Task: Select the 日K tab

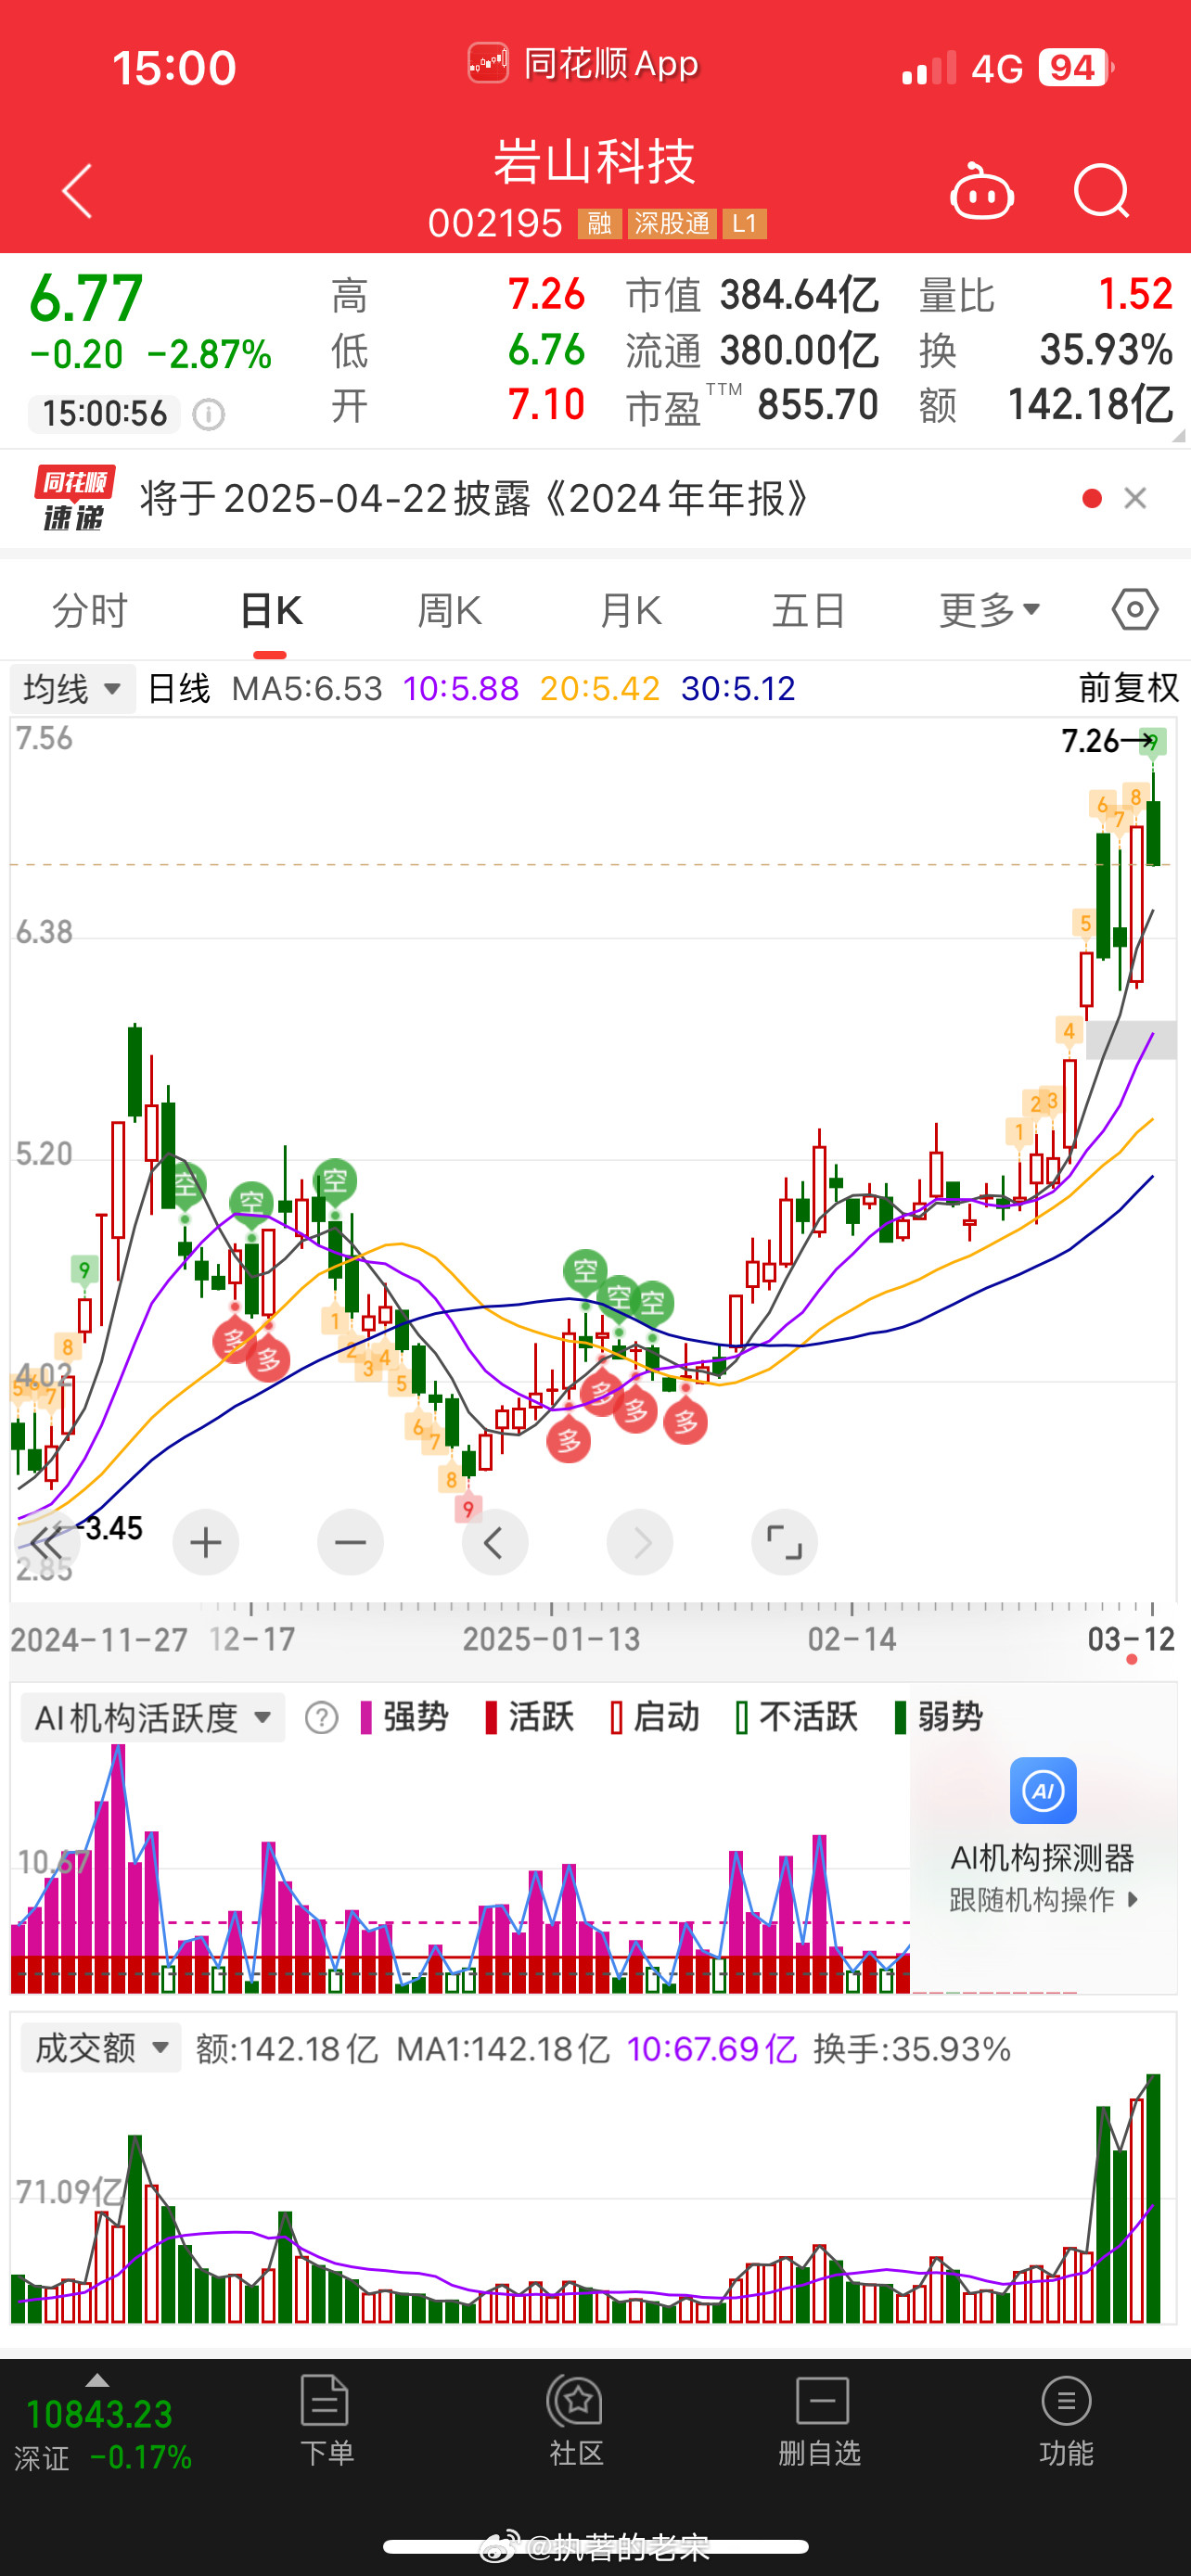Action: (x=270, y=610)
